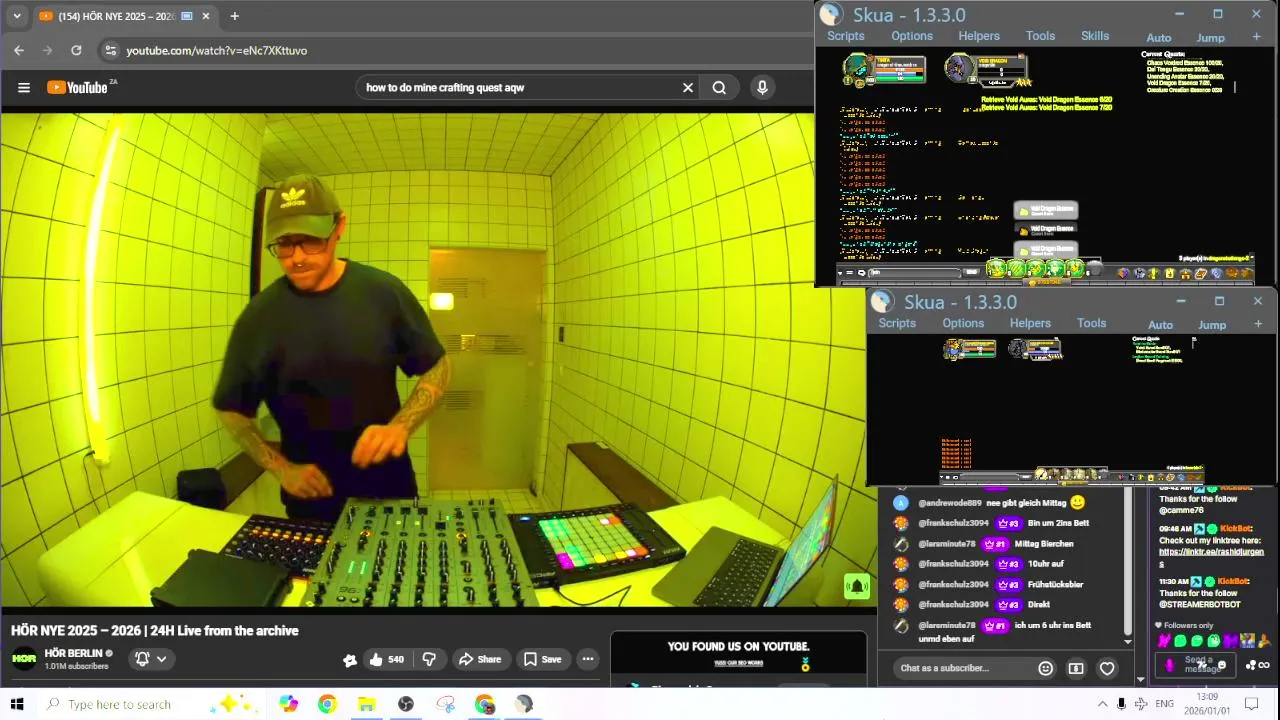The image size is (1280, 720).
Task: Open Scripts menu in top Skua window
Action: tap(845, 36)
